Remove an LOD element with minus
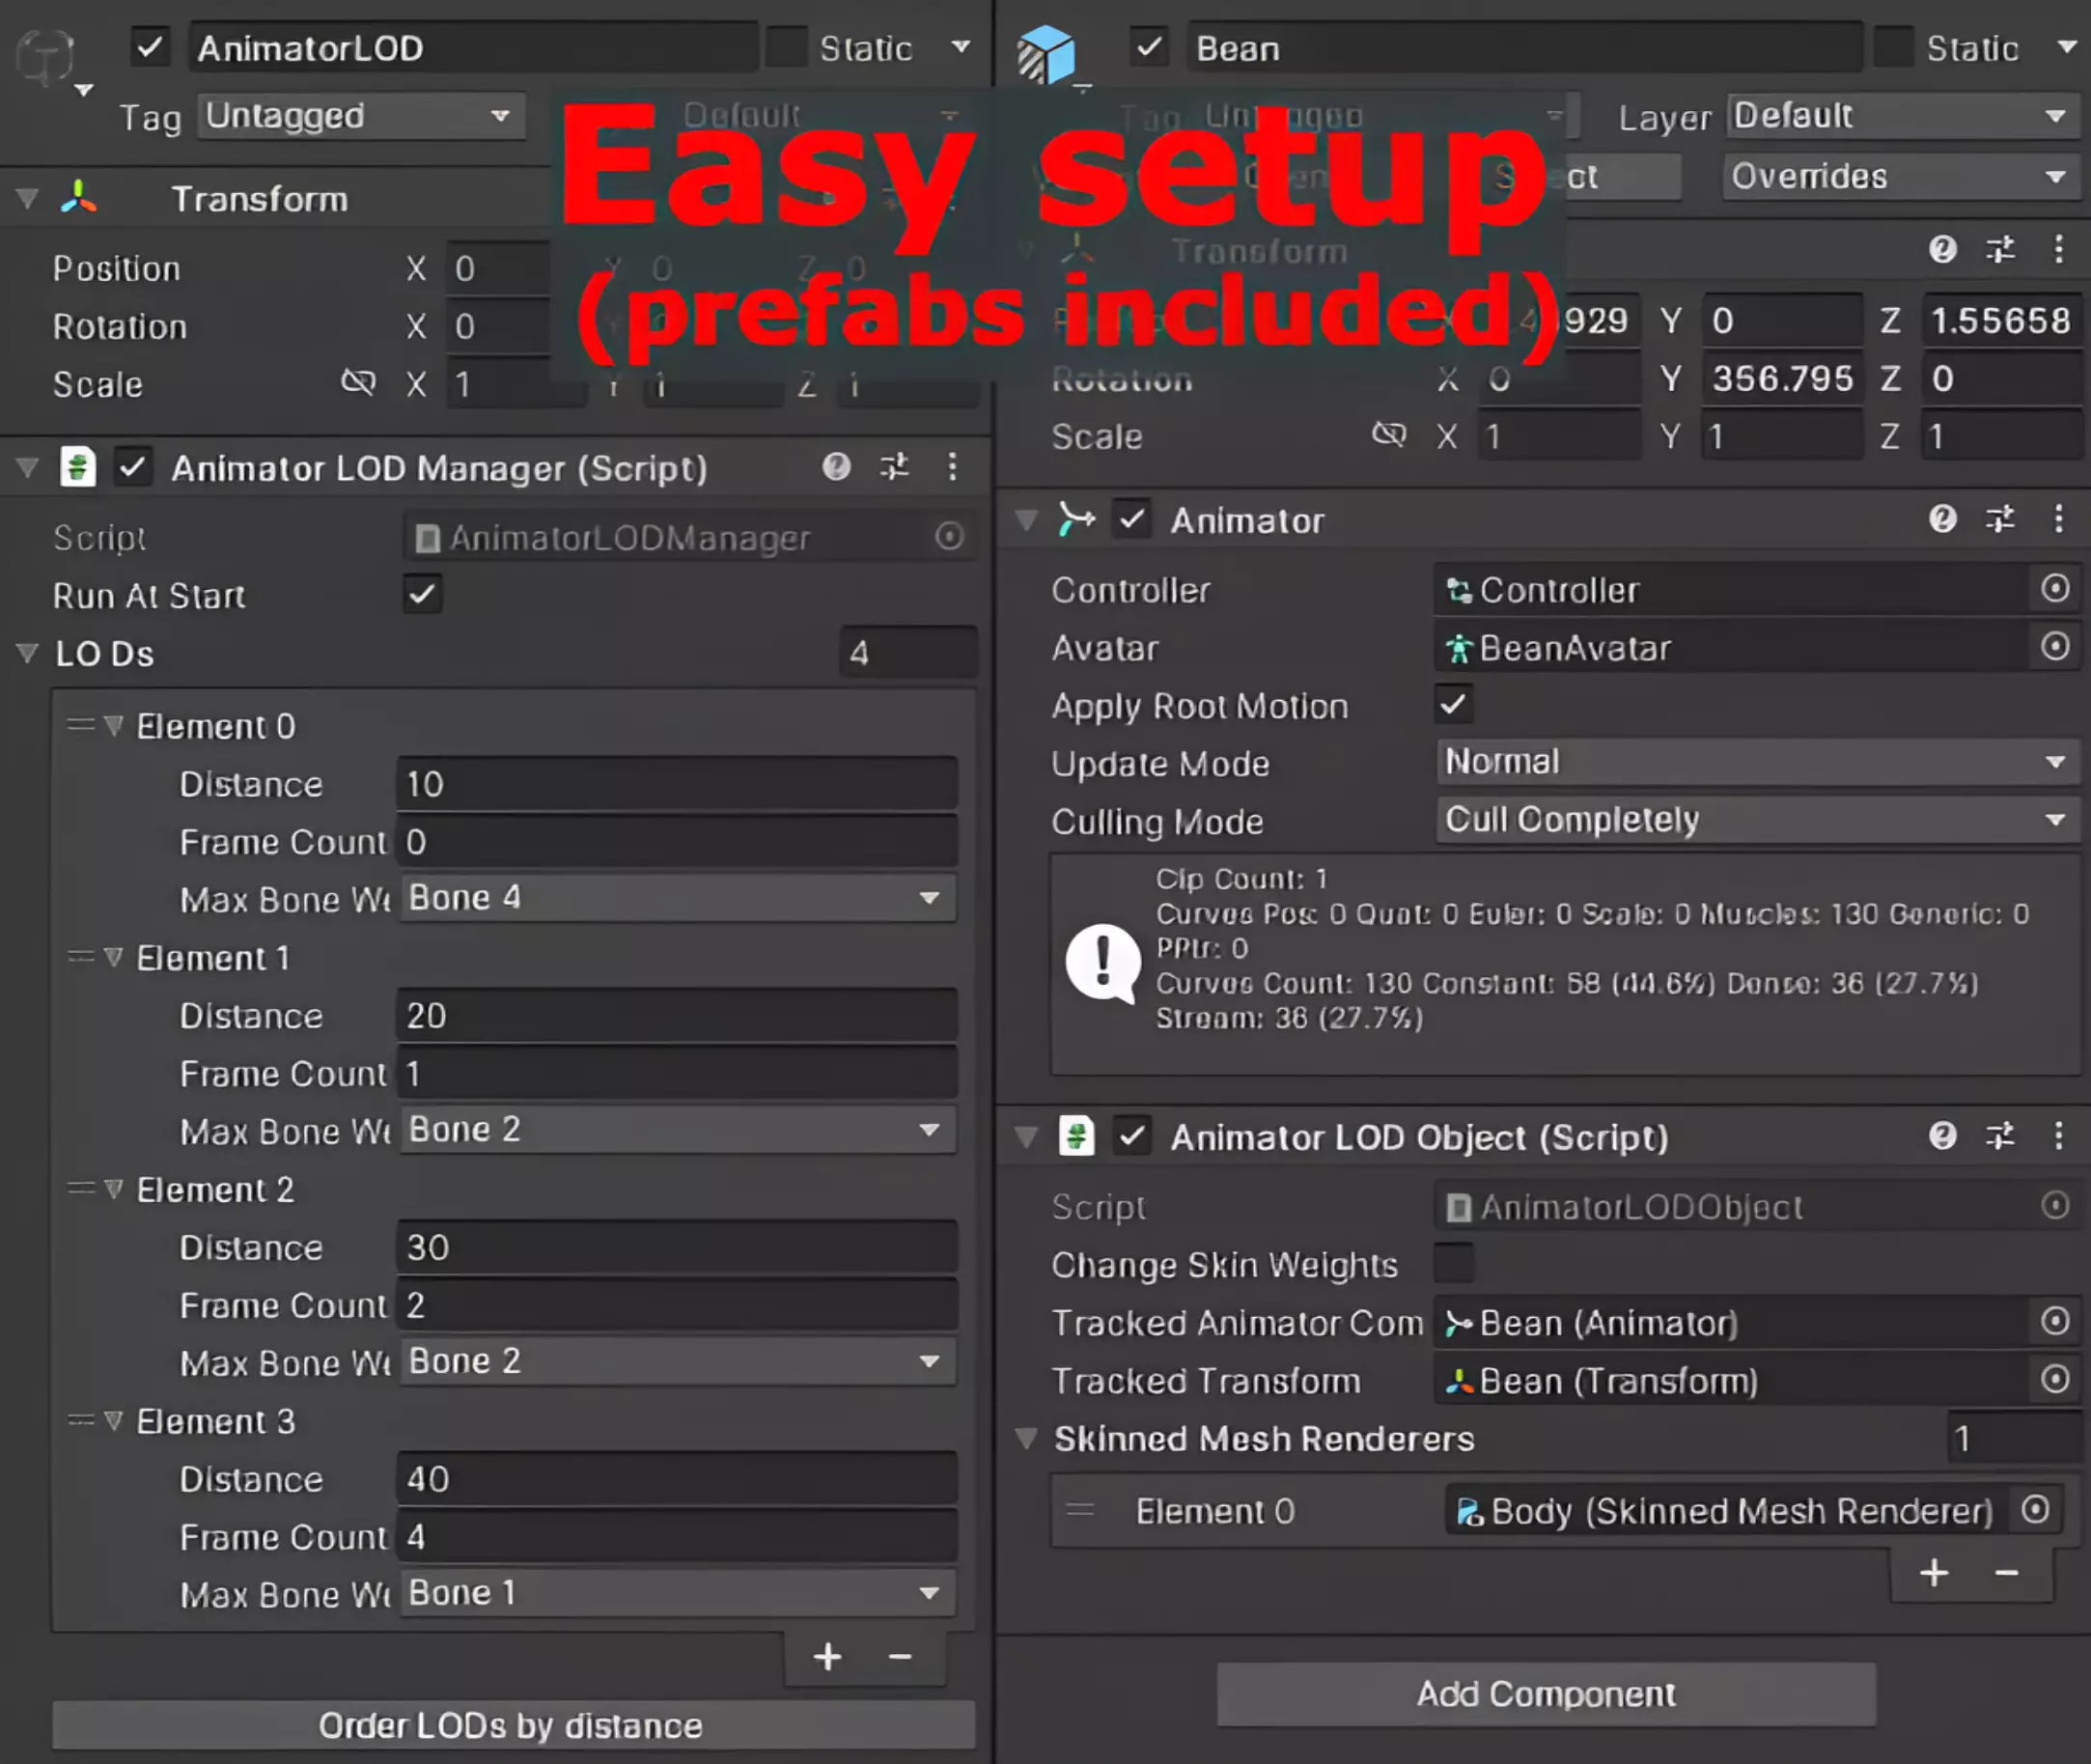Viewport: 2091px width, 1764px height. (x=900, y=1657)
